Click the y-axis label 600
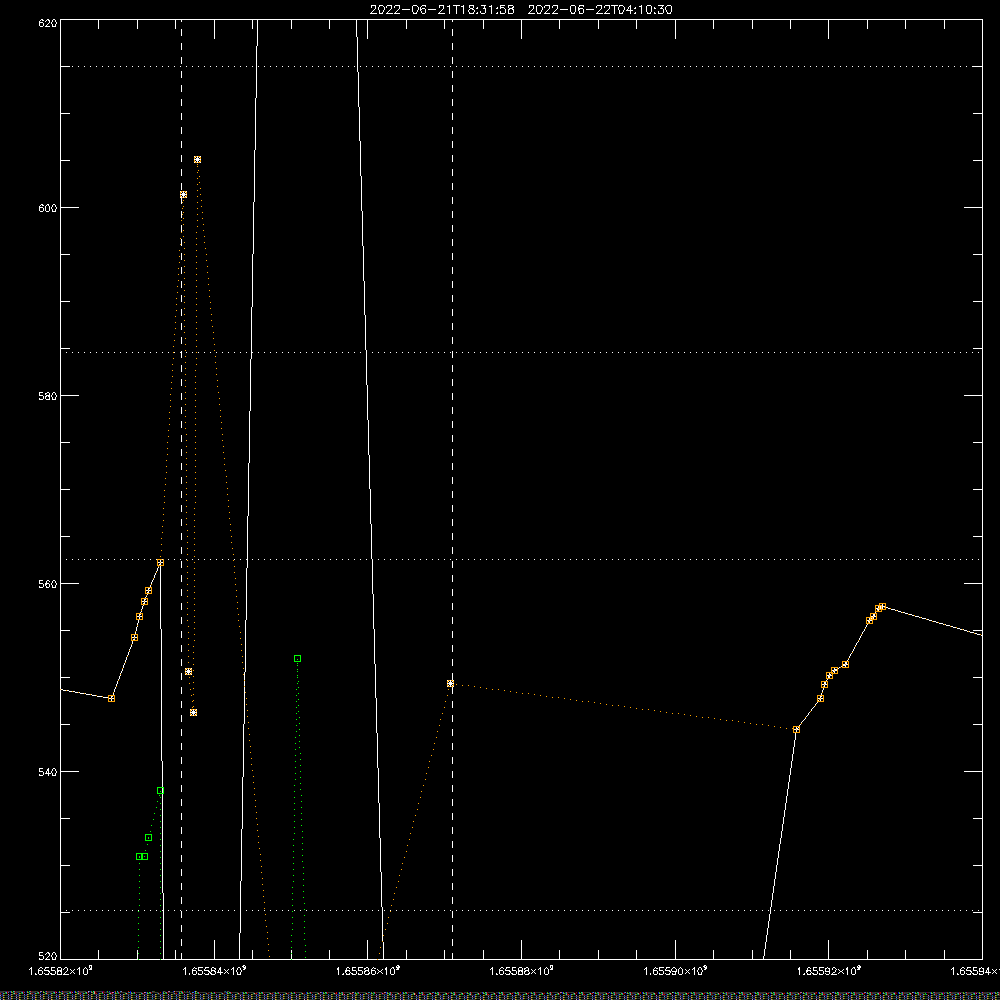Viewport: 1000px width, 1000px height. point(48,208)
